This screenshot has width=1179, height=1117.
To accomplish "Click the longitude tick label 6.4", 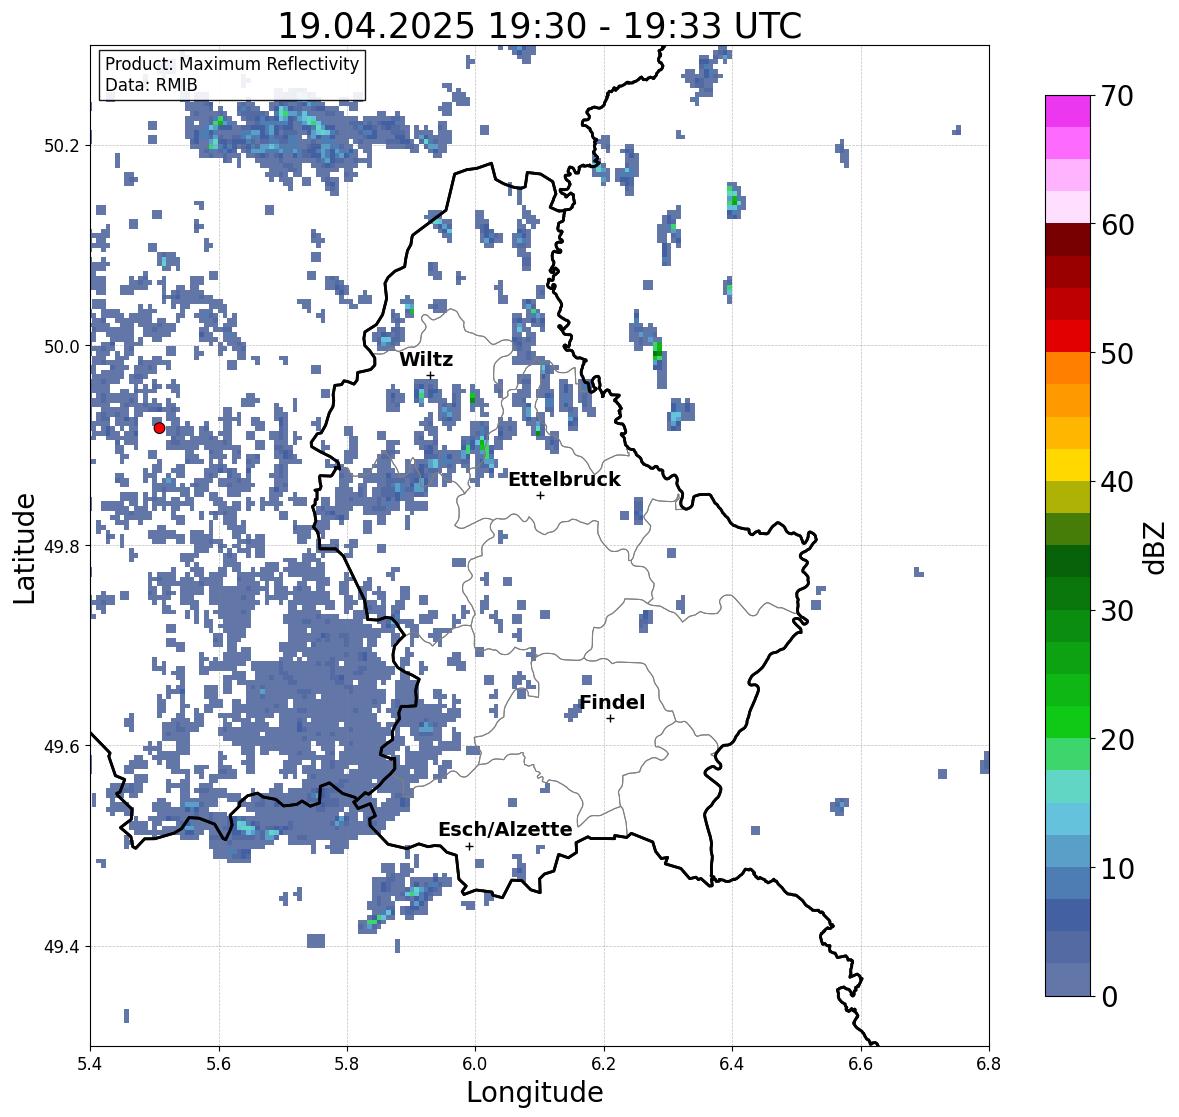I will 732,1063.
